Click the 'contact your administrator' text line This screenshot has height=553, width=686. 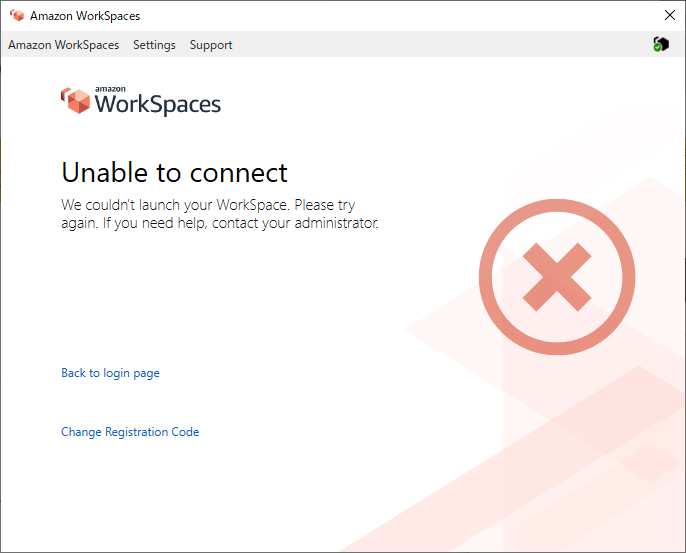click(220, 223)
